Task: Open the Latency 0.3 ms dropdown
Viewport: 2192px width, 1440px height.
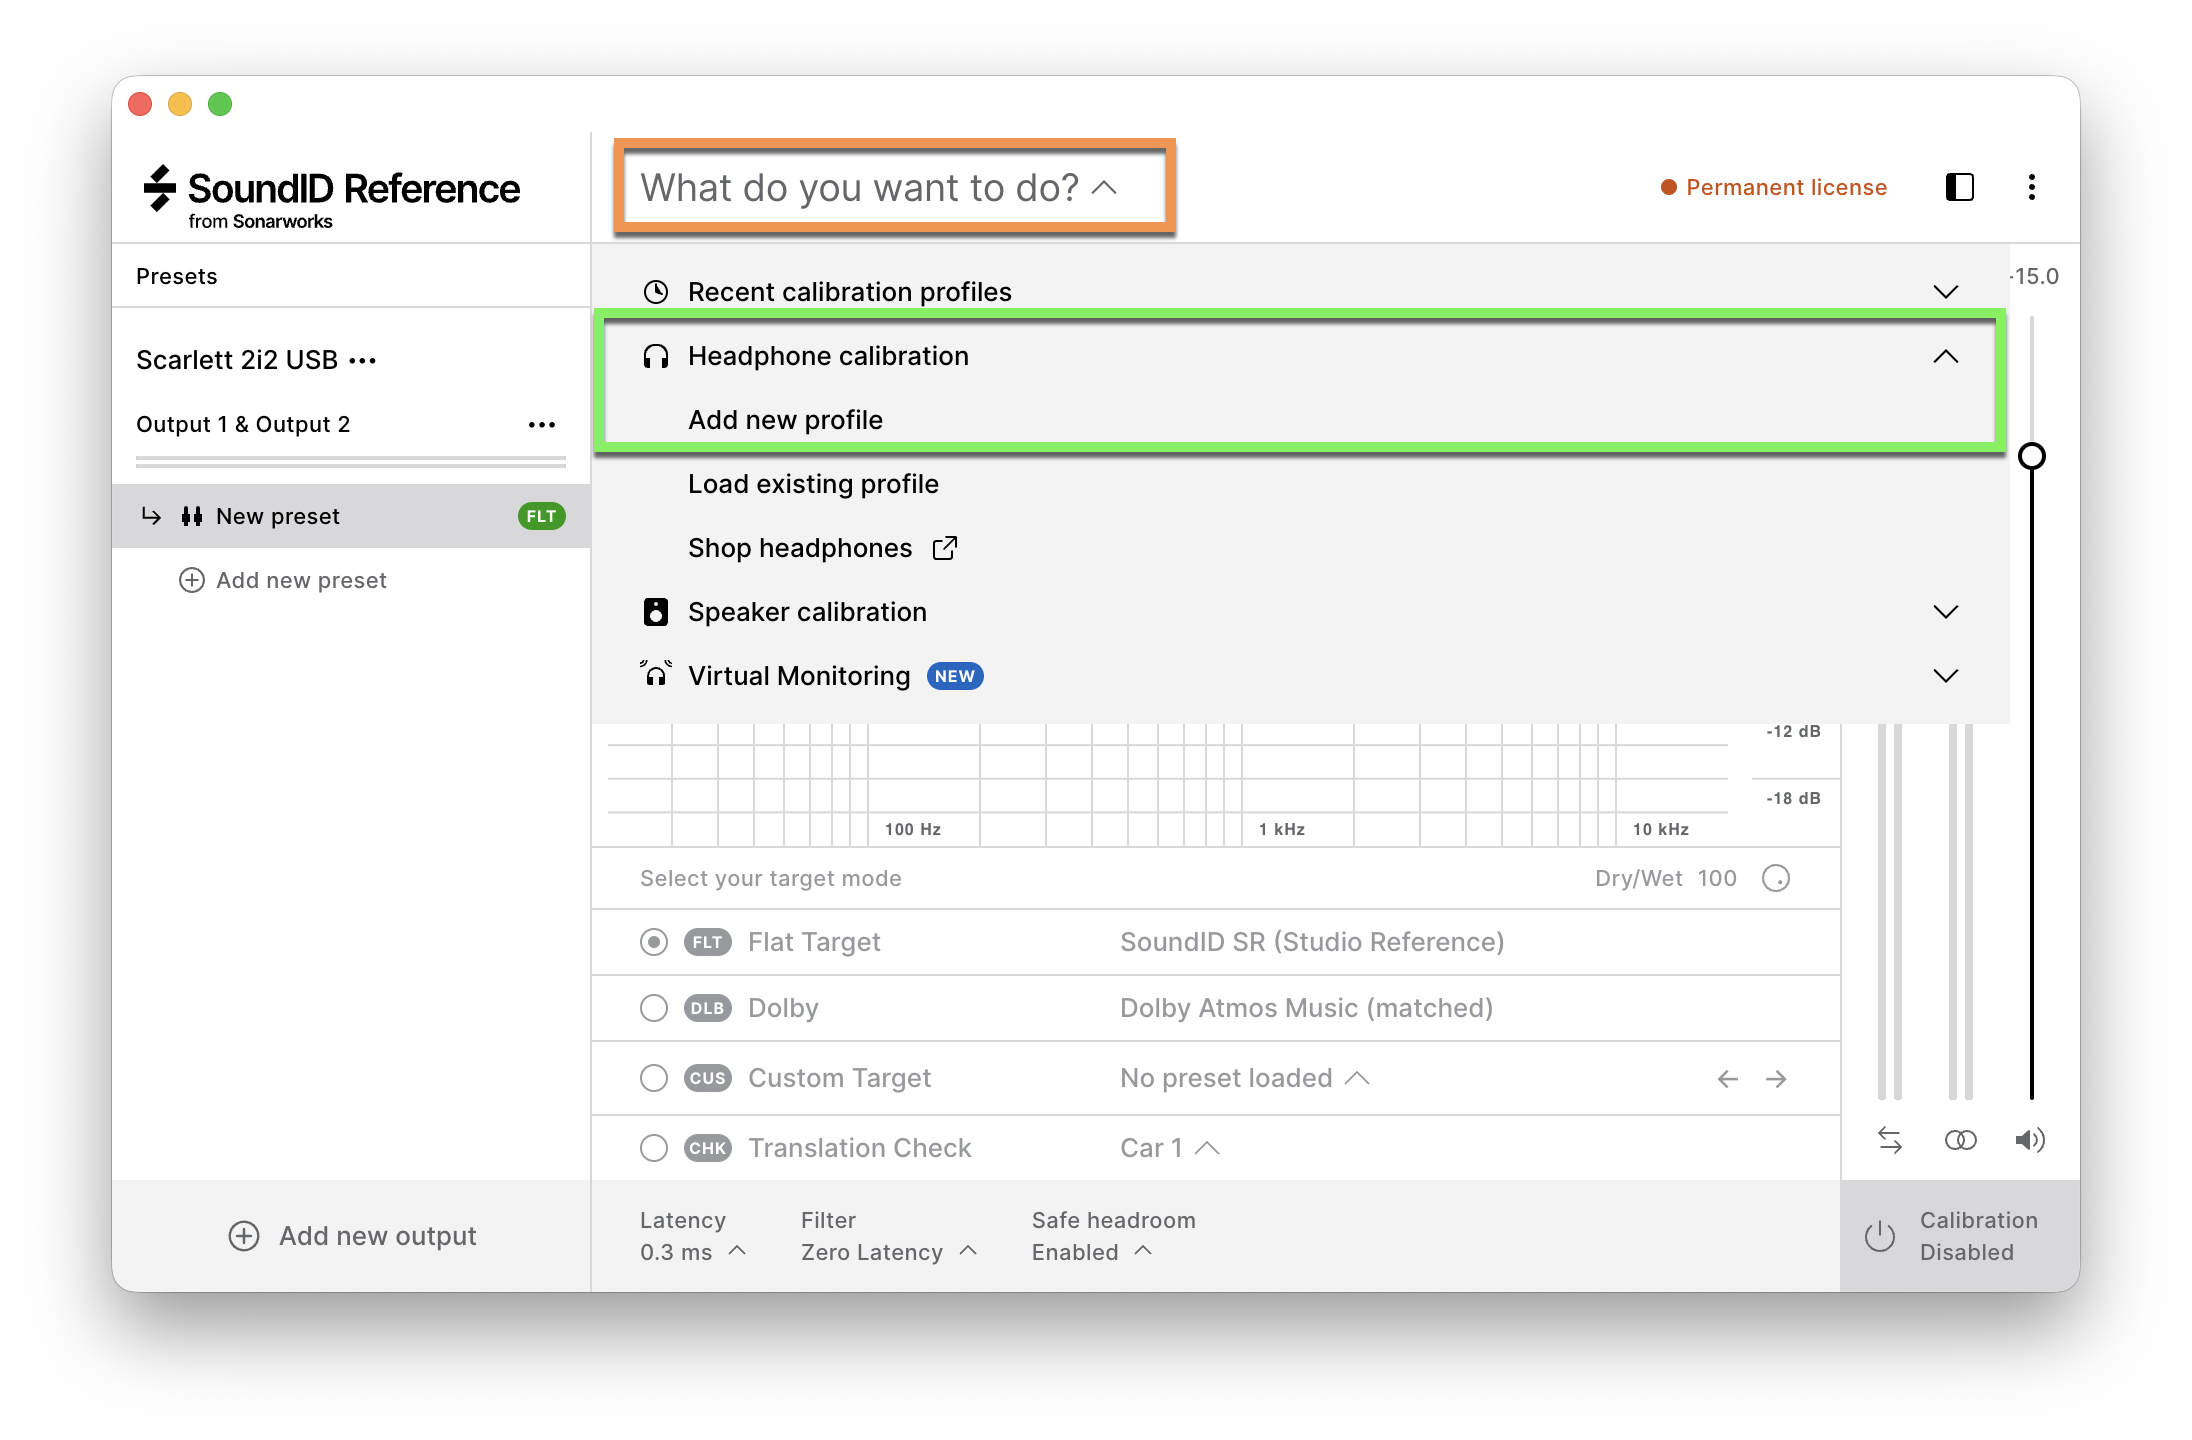Action: pyautogui.click(x=692, y=1252)
